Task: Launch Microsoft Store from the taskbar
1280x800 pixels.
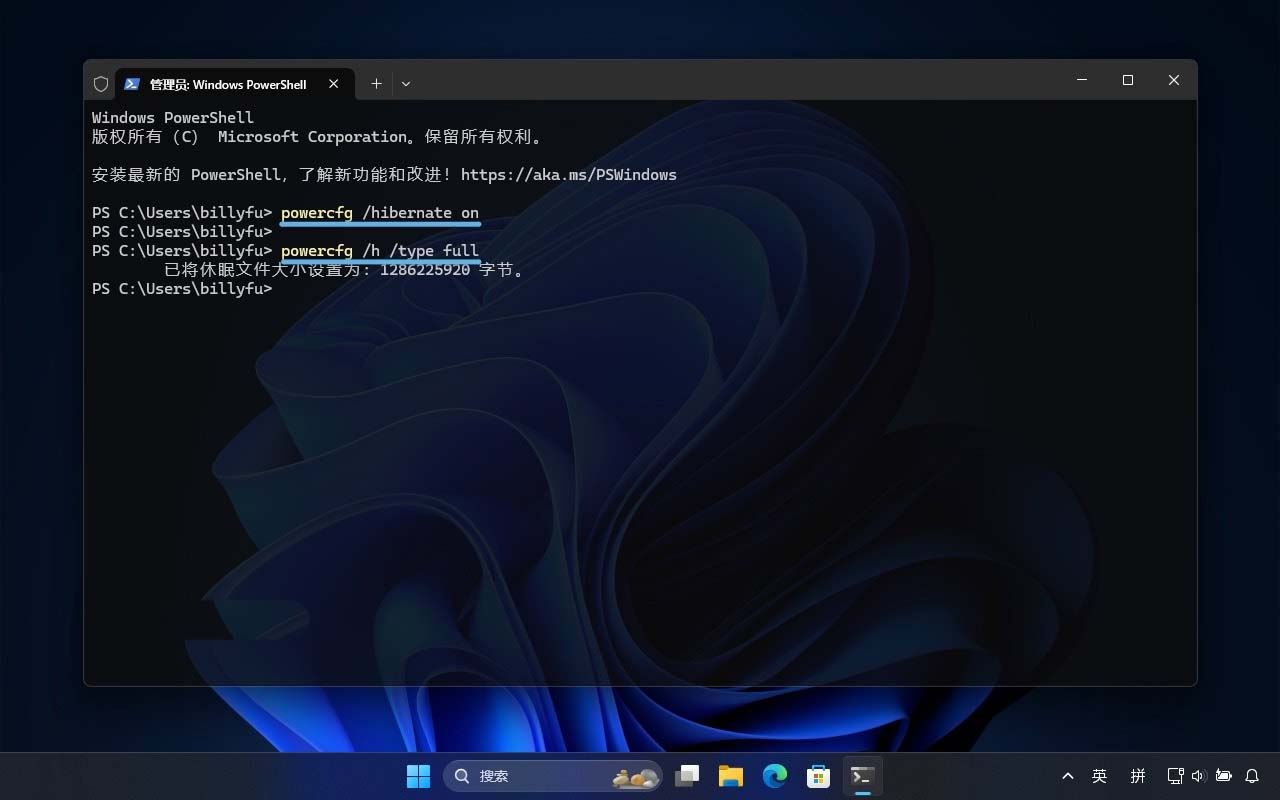Action: [818, 775]
